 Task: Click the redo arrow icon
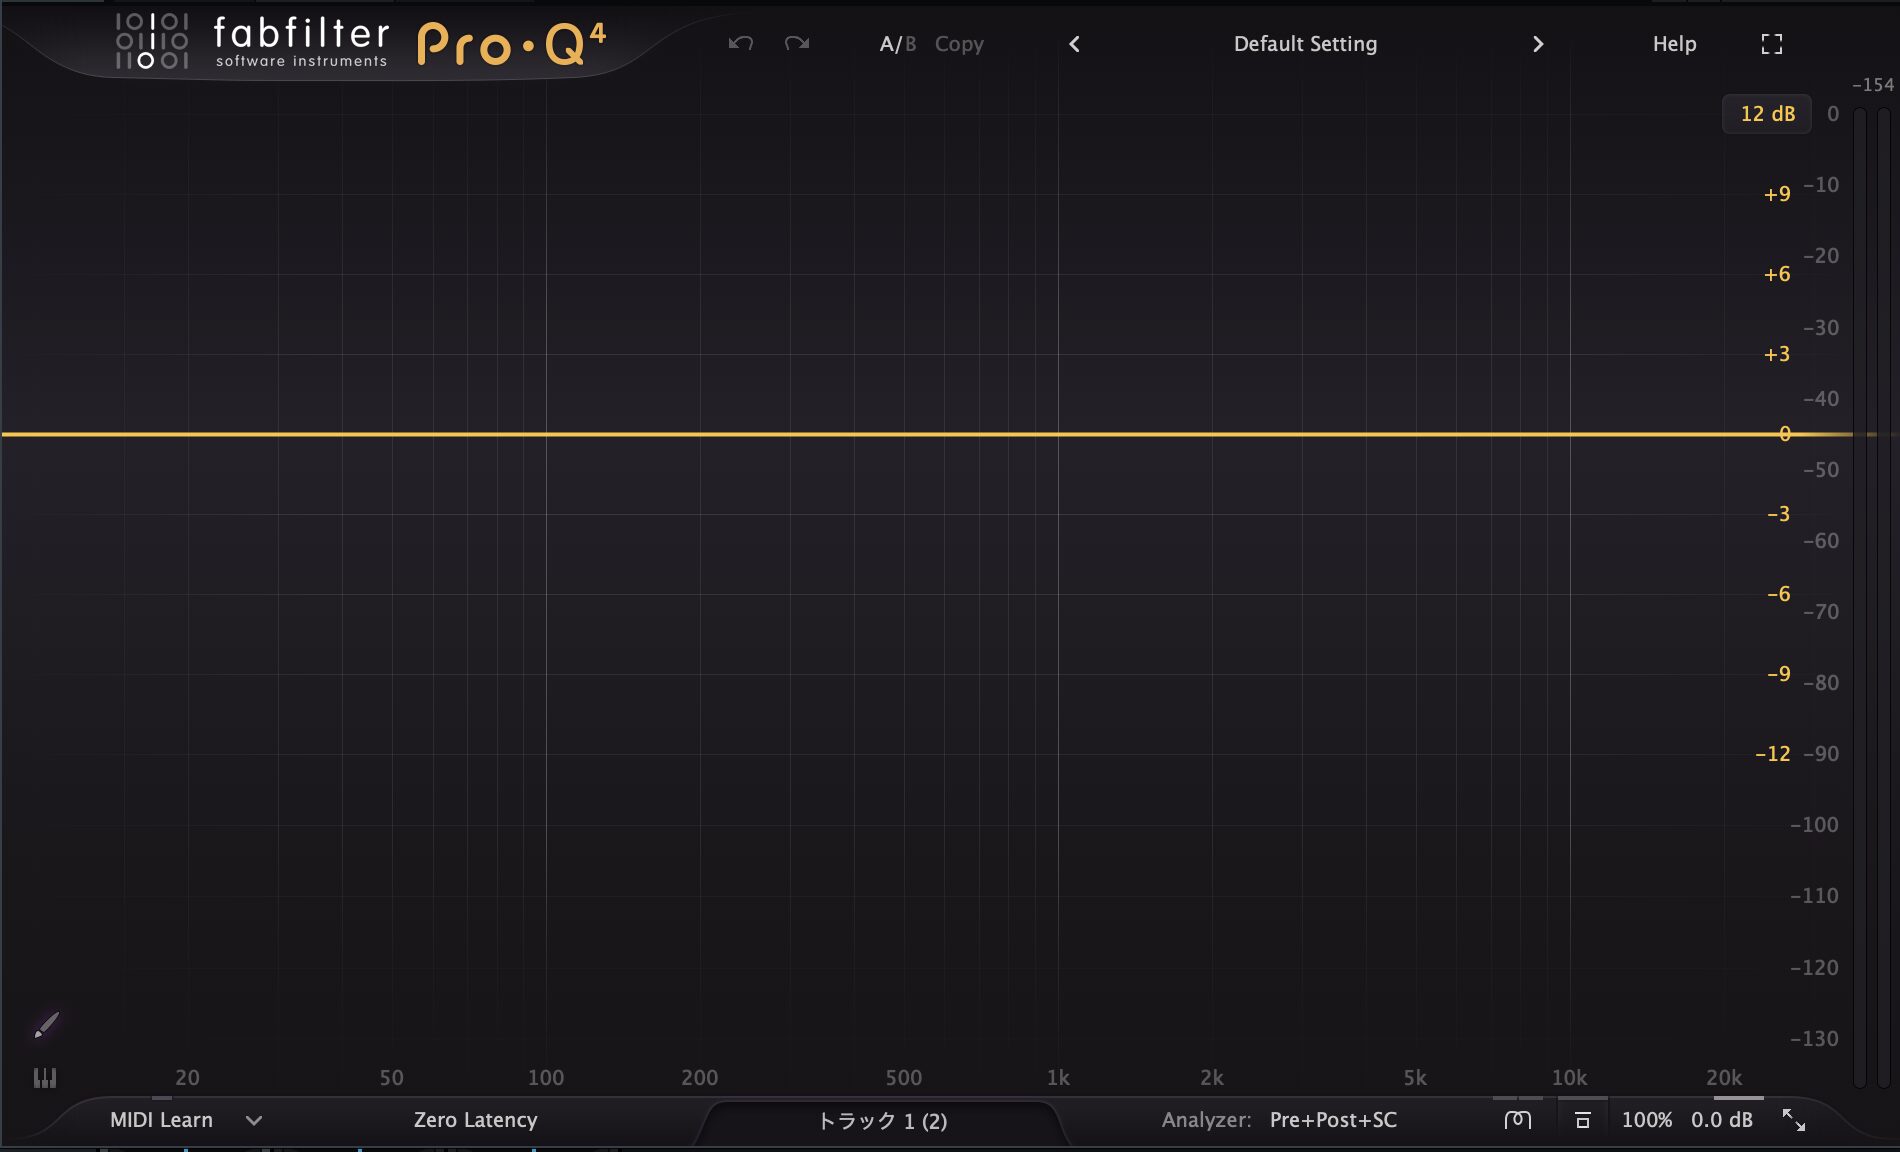coord(797,43)
